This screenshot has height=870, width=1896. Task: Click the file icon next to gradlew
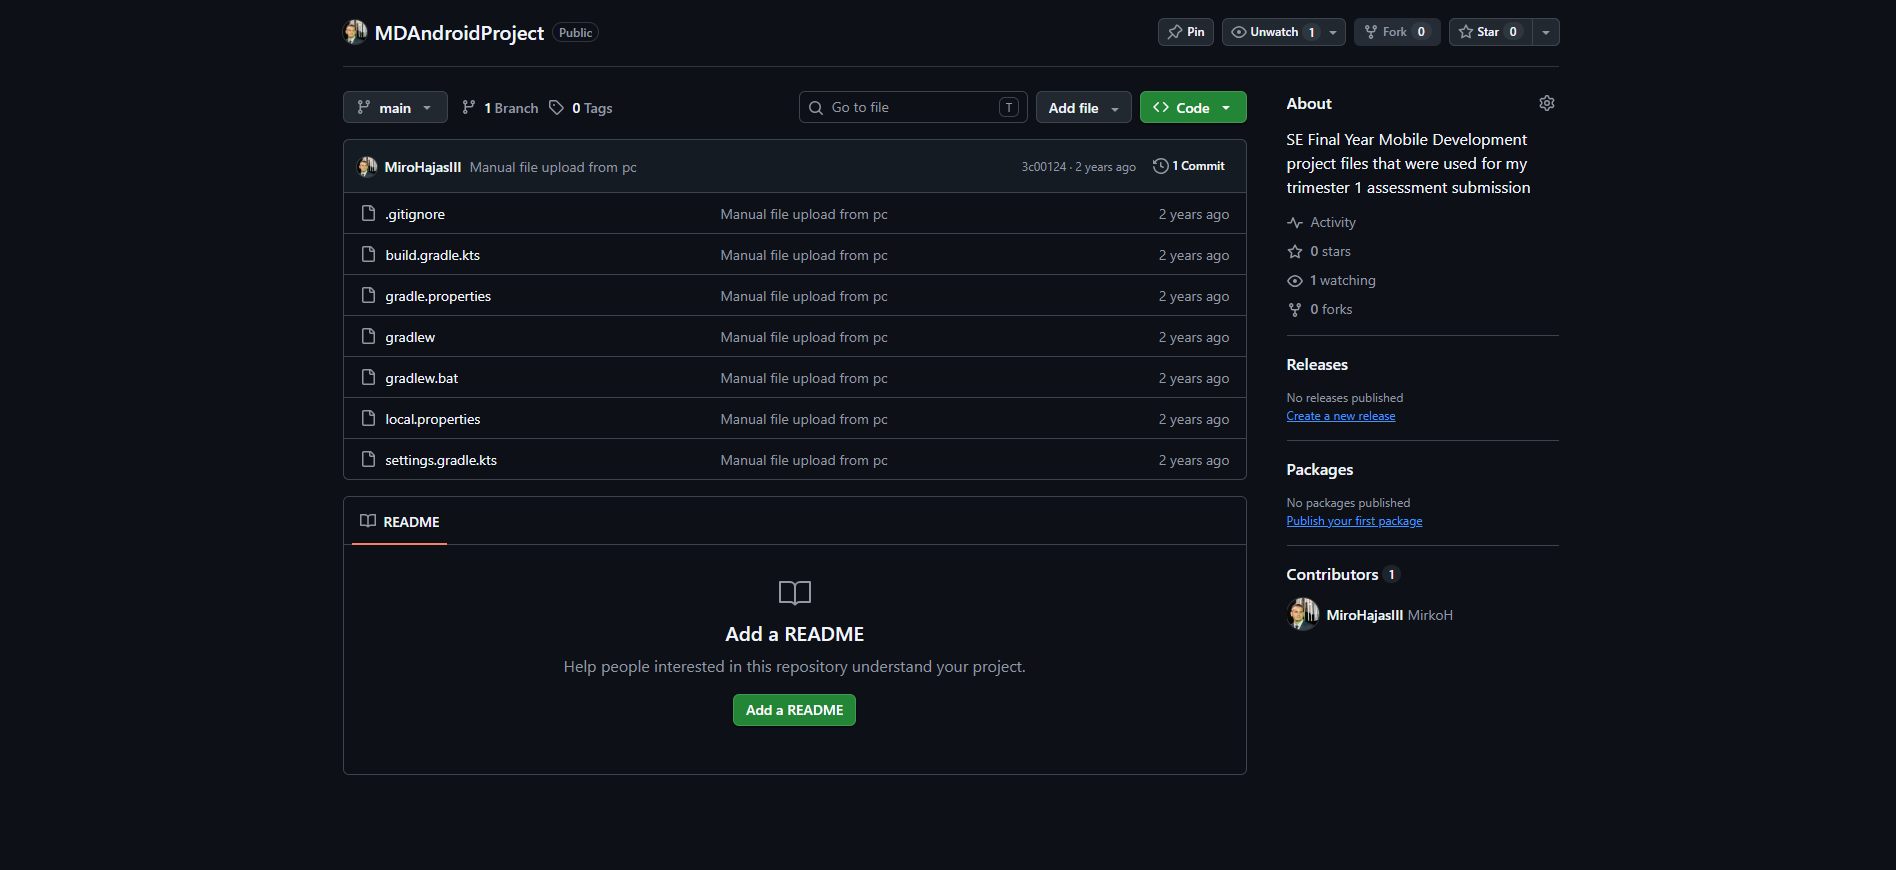click(368, 336)
